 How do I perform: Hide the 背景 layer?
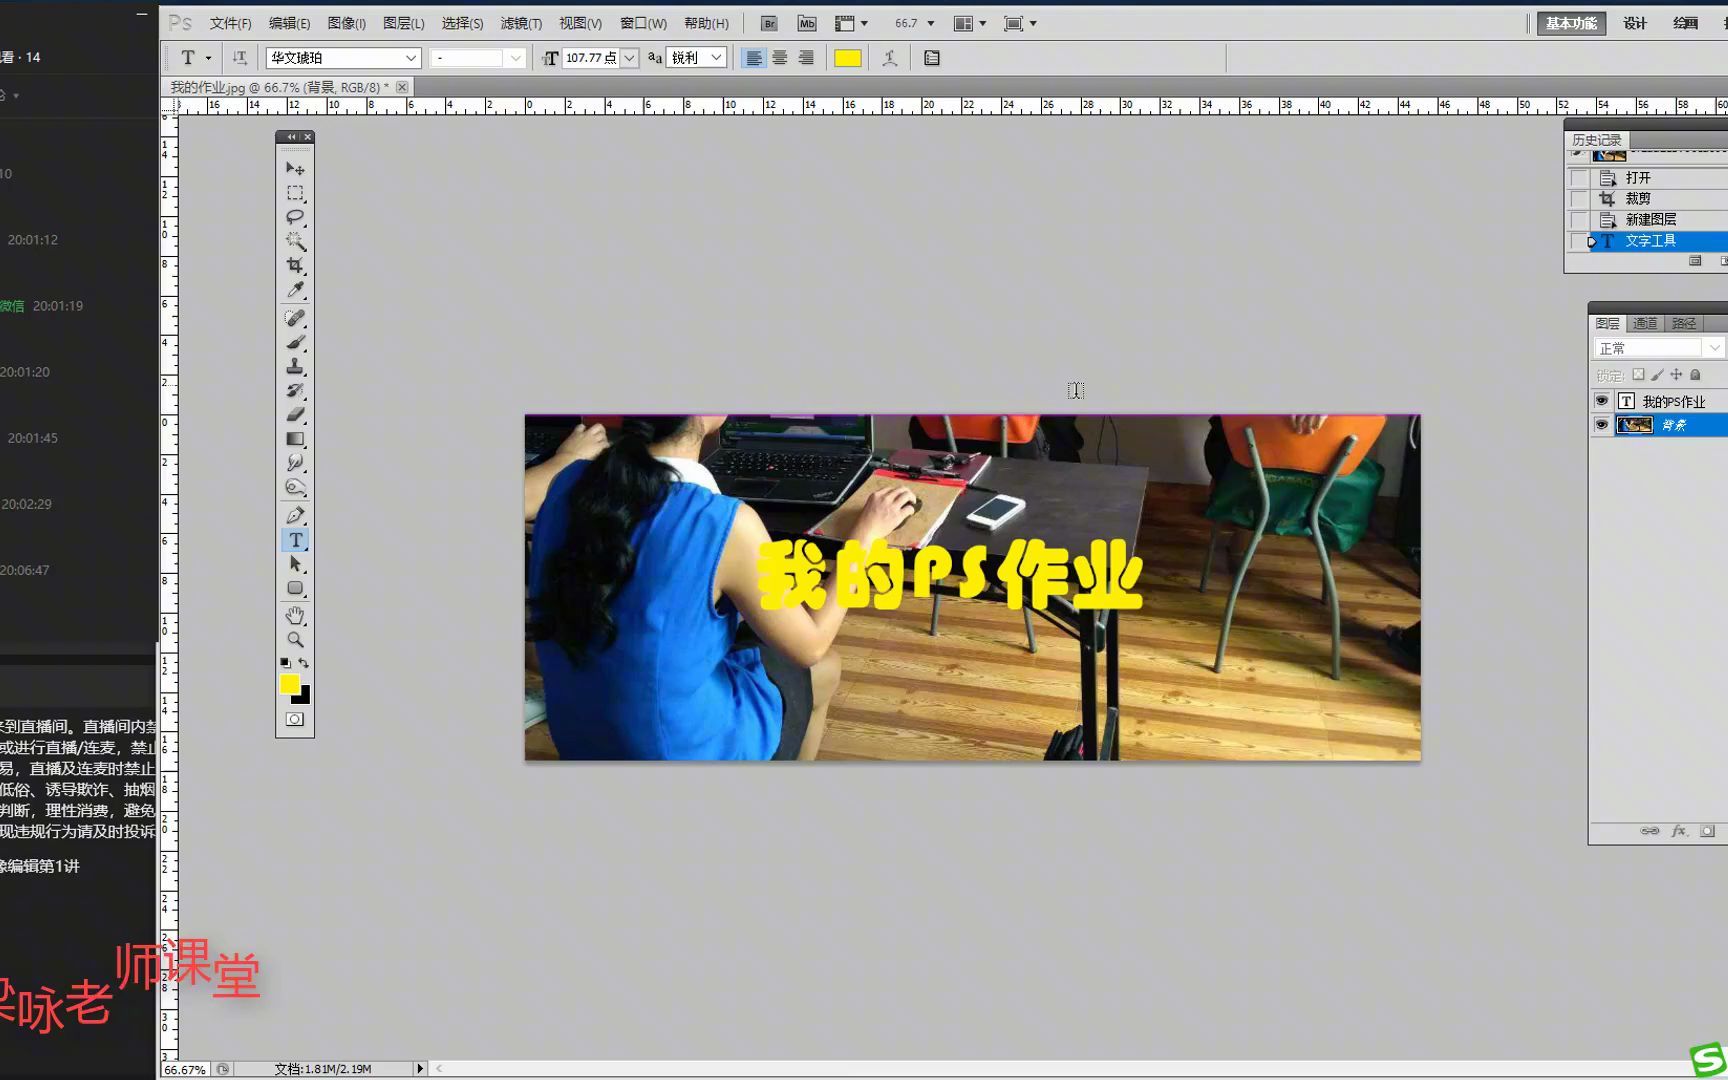pos(1601,425)
